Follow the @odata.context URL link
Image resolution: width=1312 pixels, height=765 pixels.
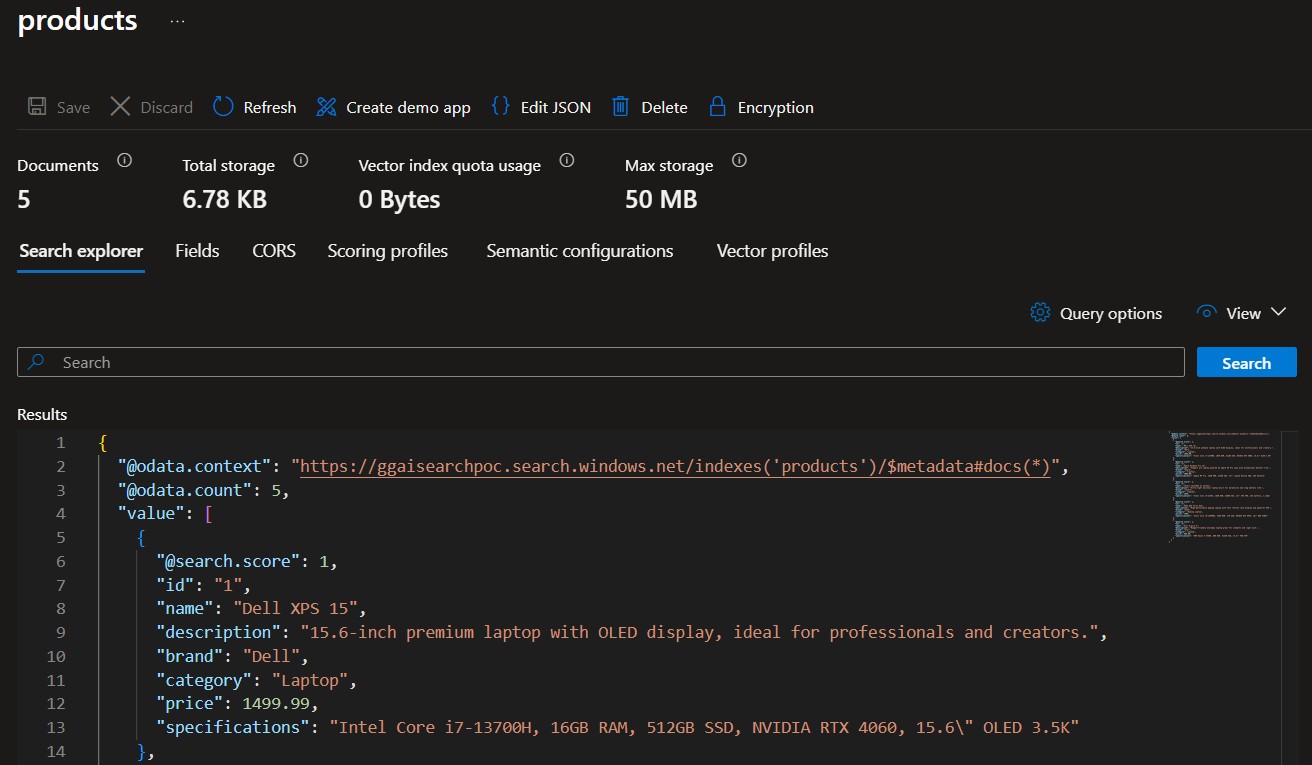pyautogui.click(x=674, y=467)
